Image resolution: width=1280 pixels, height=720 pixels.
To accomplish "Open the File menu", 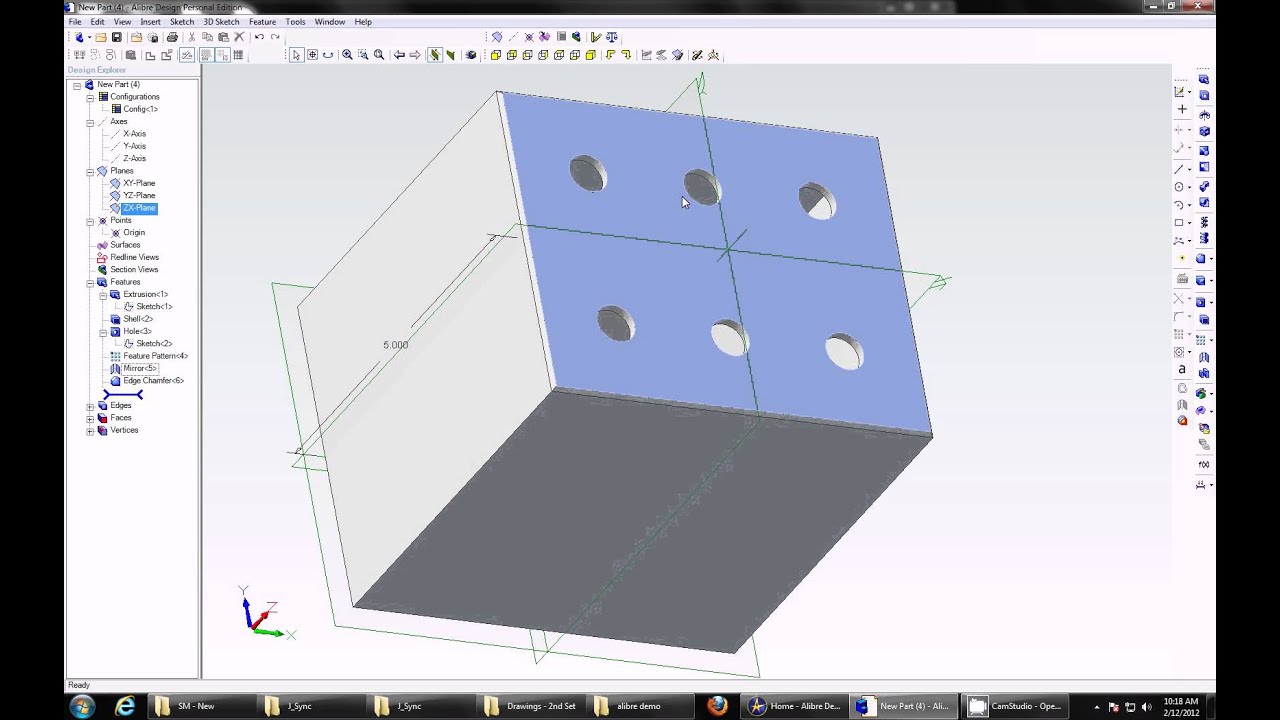I will coord(75,21).
